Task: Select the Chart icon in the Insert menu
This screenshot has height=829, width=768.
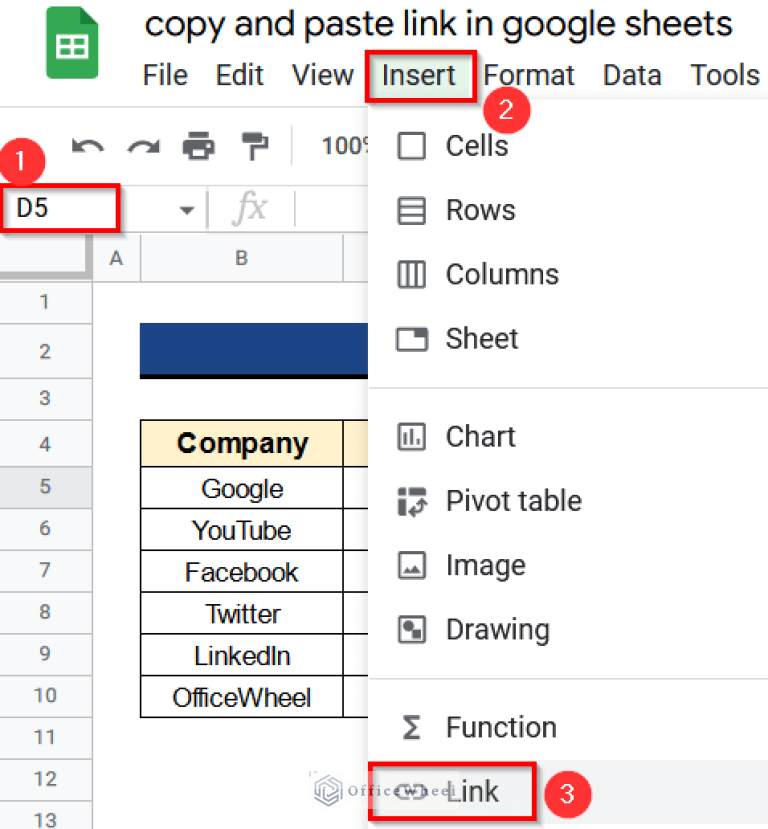Action: tap(412, 436)
